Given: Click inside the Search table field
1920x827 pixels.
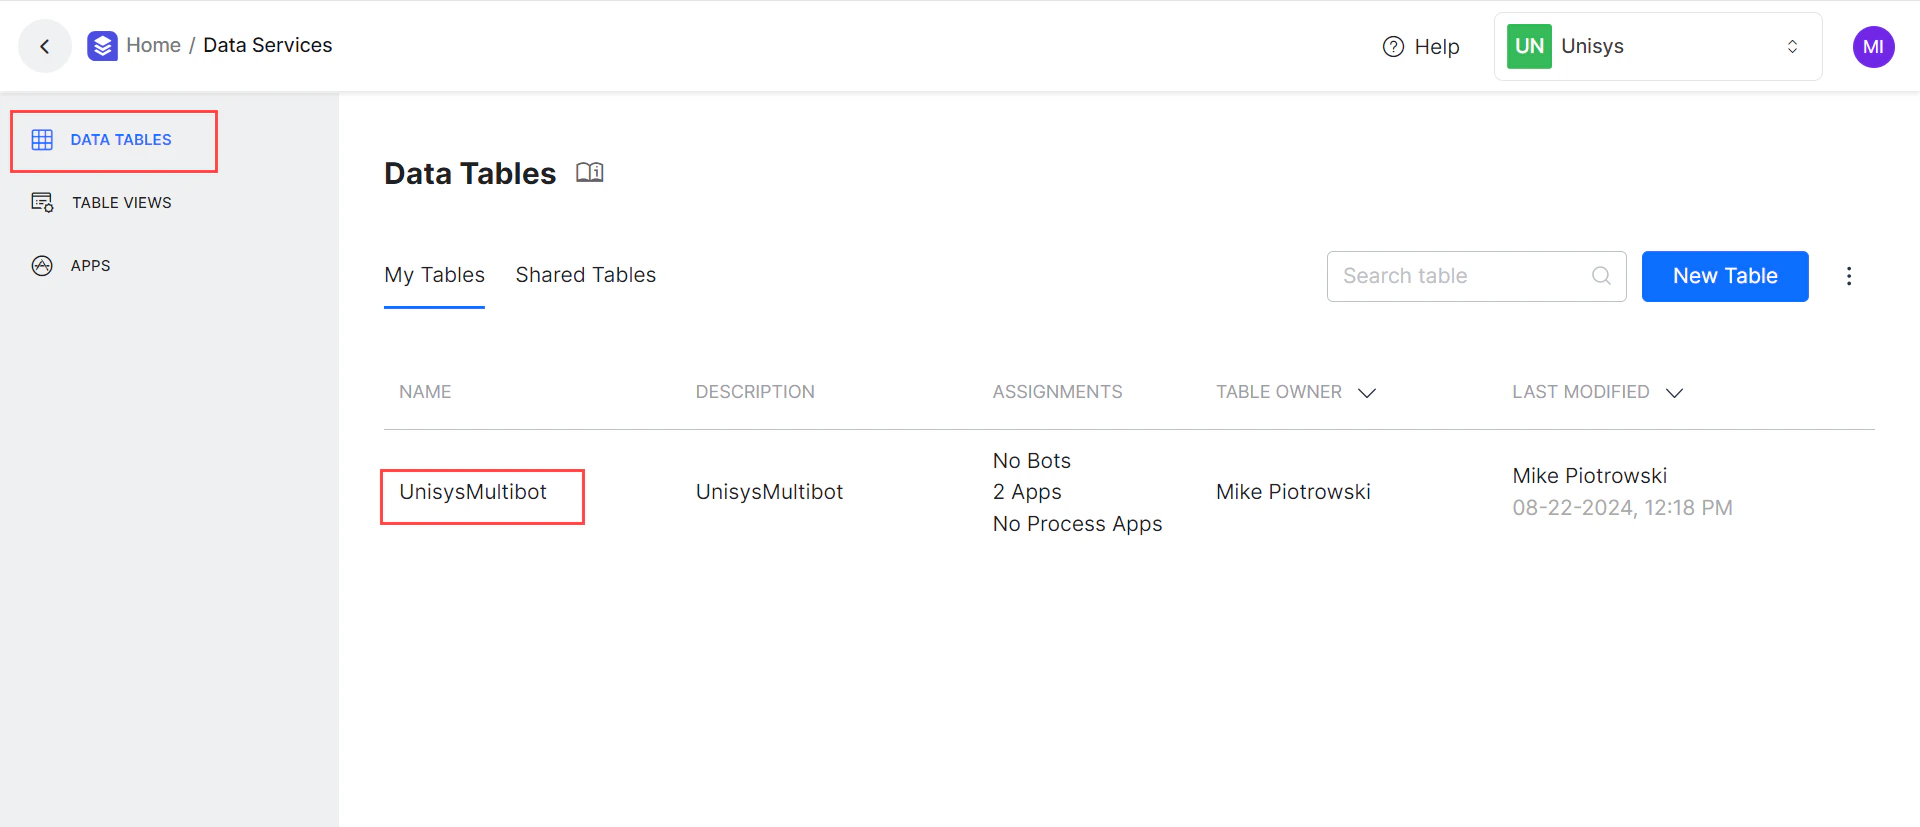Looking at the screenshot, I should click(x=1450, y=276).
